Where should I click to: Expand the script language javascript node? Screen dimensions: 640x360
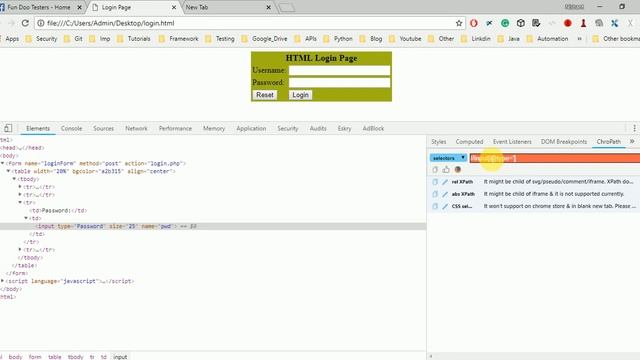2,281
